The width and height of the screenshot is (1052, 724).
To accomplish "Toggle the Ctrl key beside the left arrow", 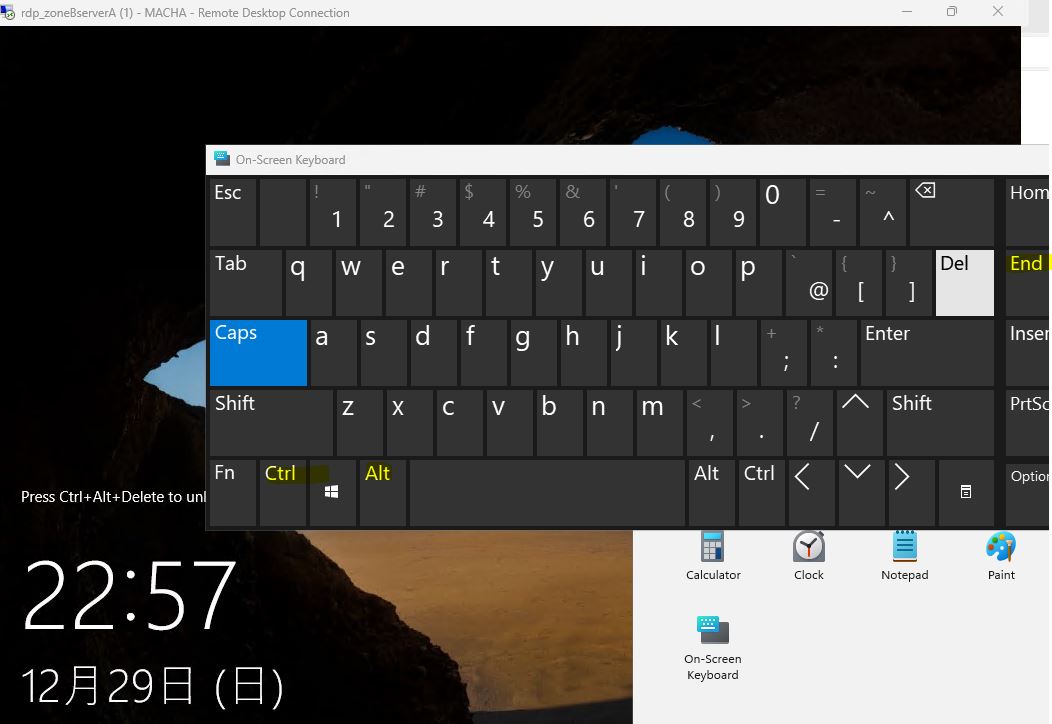I will [761, 493].
